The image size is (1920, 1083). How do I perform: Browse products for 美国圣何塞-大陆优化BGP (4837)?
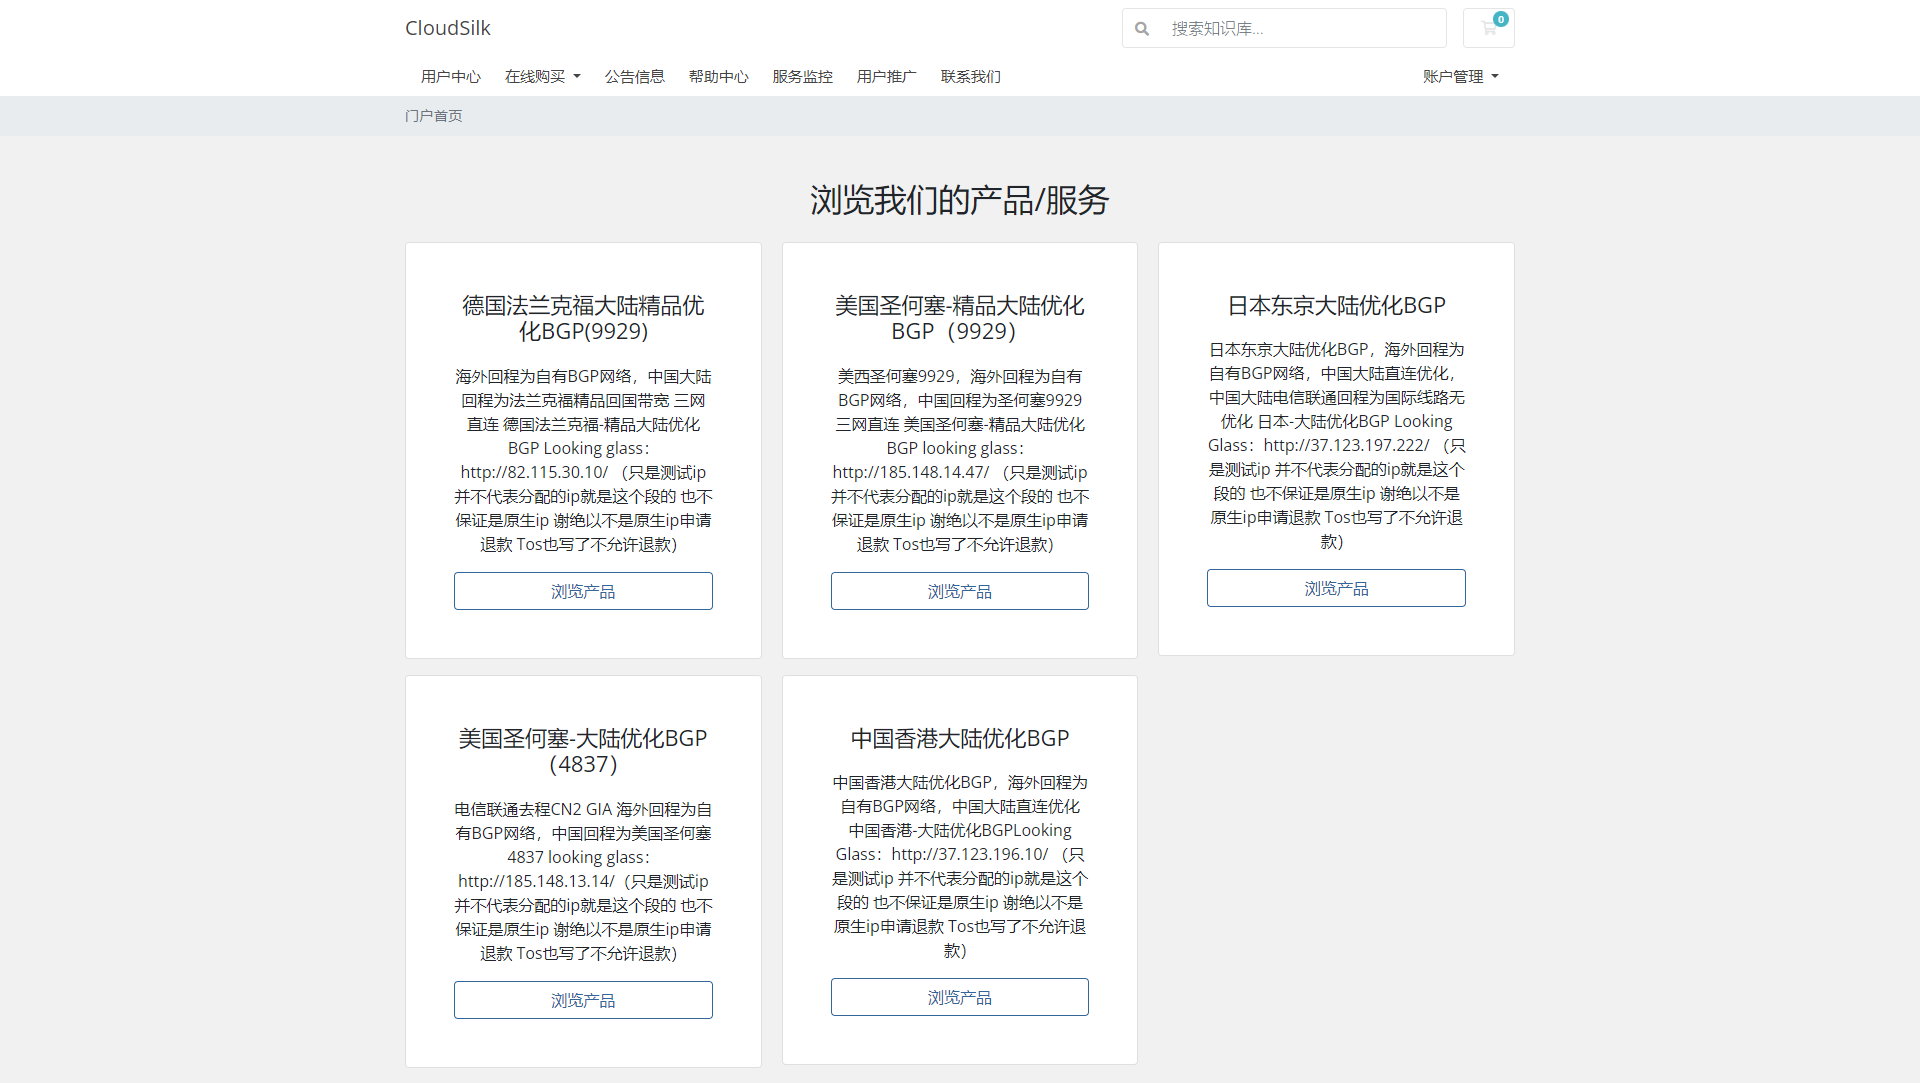click(x=583, y=1000)
